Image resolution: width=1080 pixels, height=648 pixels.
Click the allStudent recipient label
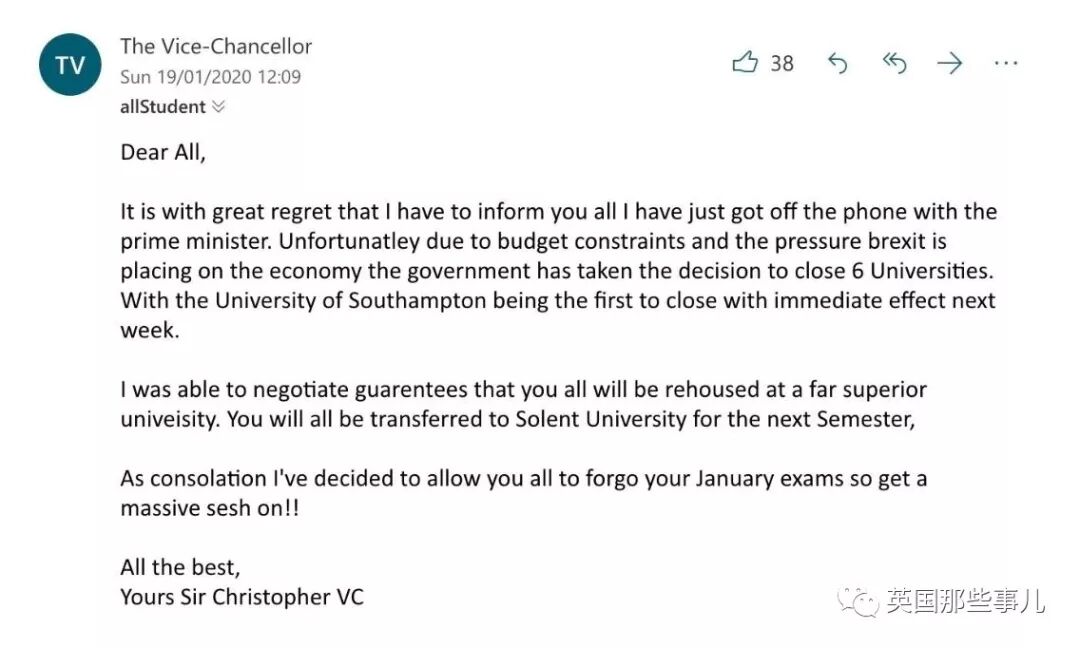tap(163, 107)
